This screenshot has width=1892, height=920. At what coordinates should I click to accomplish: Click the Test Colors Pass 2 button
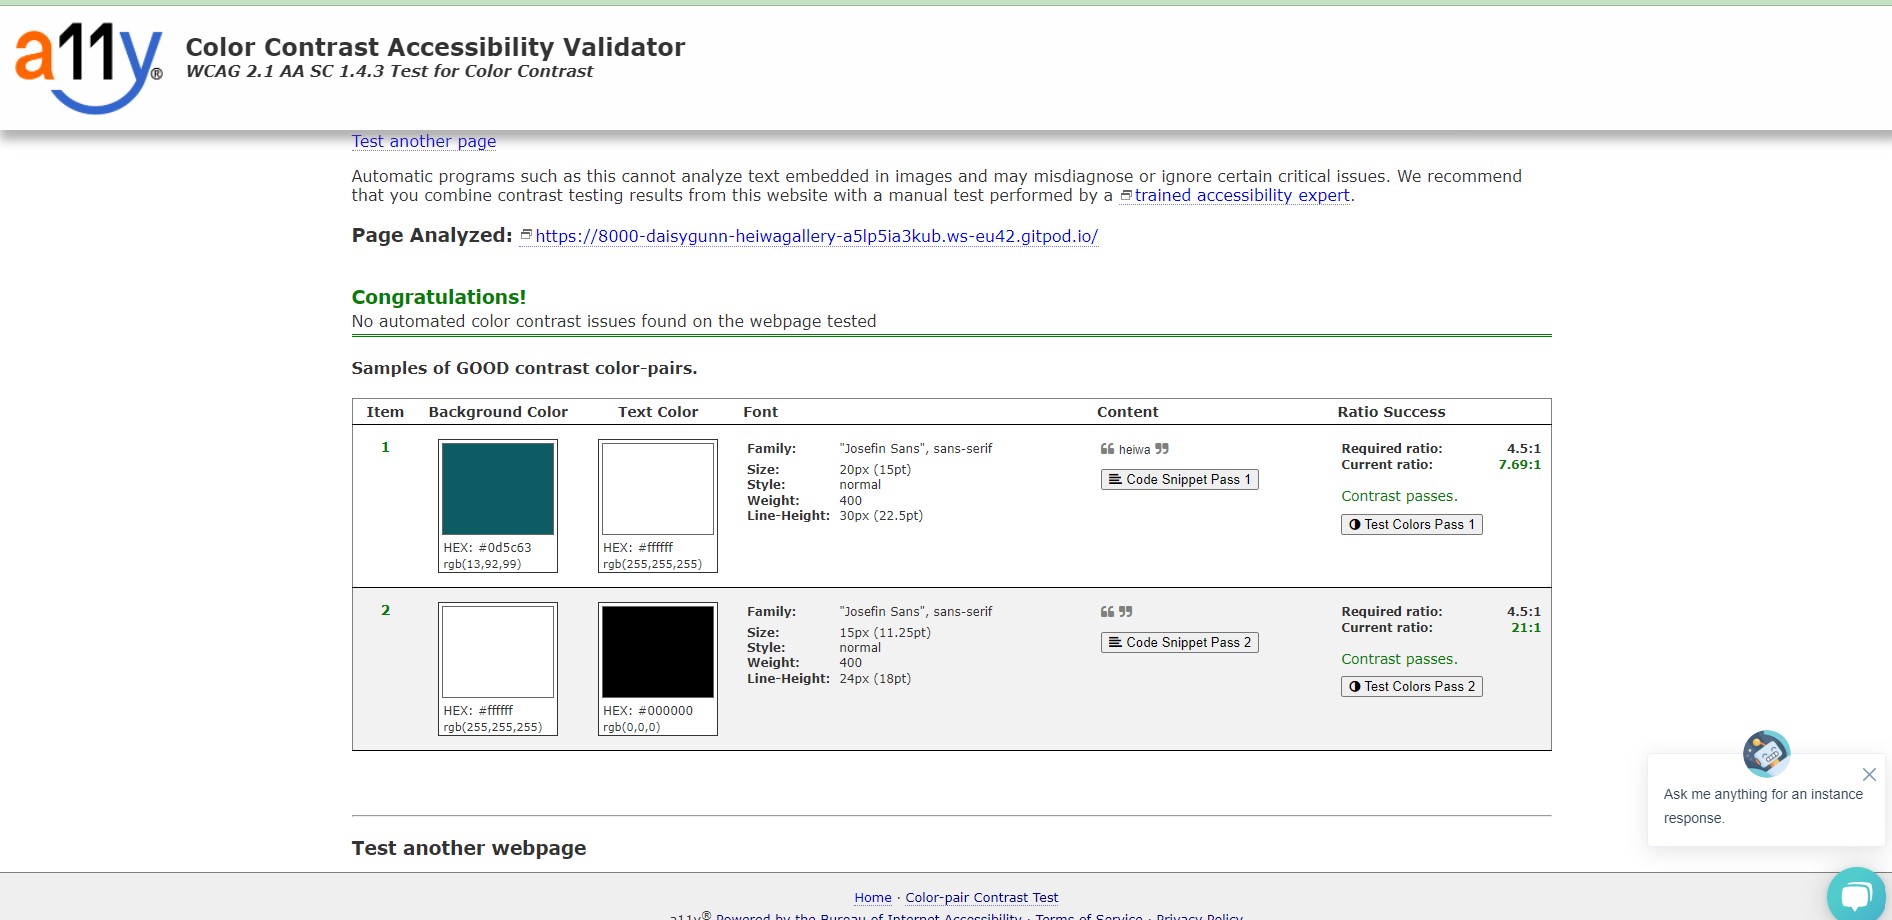1411,687
